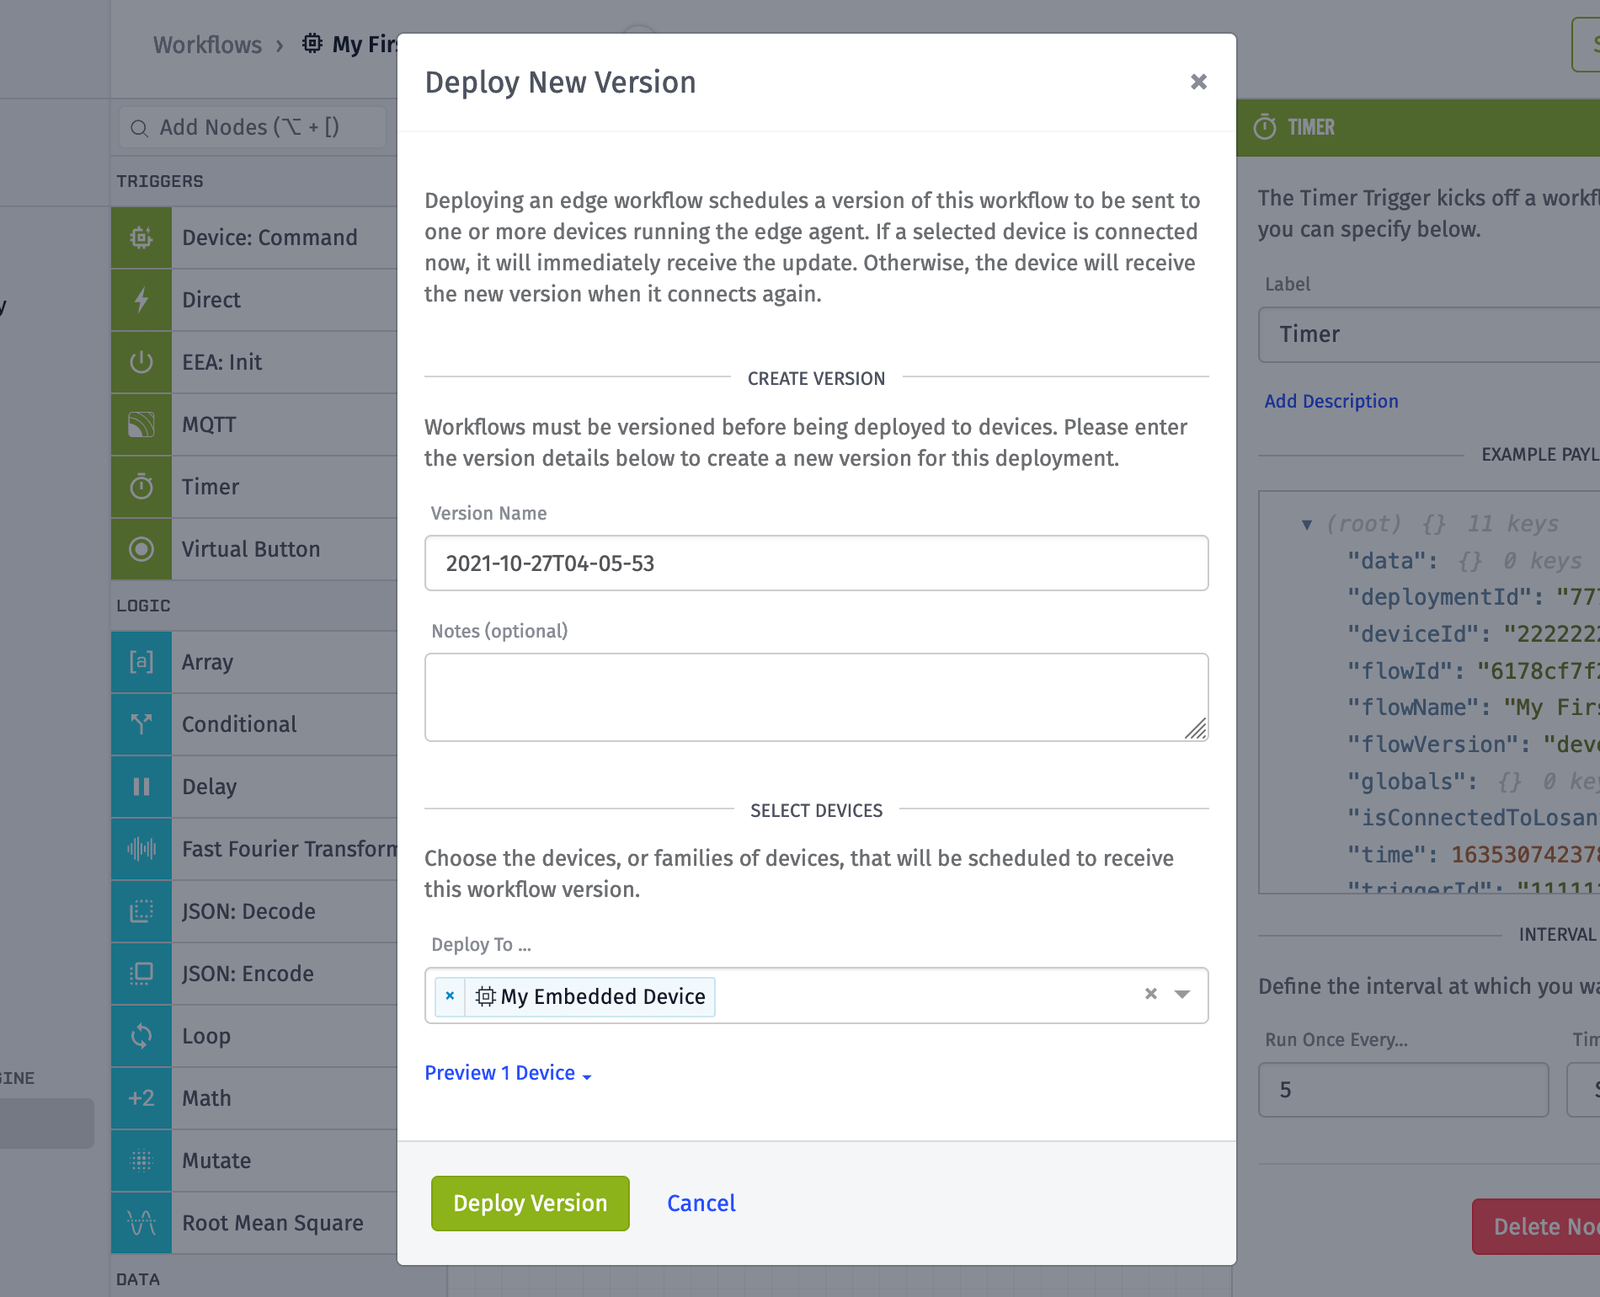Select the Virtual Button icon

coord(141,549)
